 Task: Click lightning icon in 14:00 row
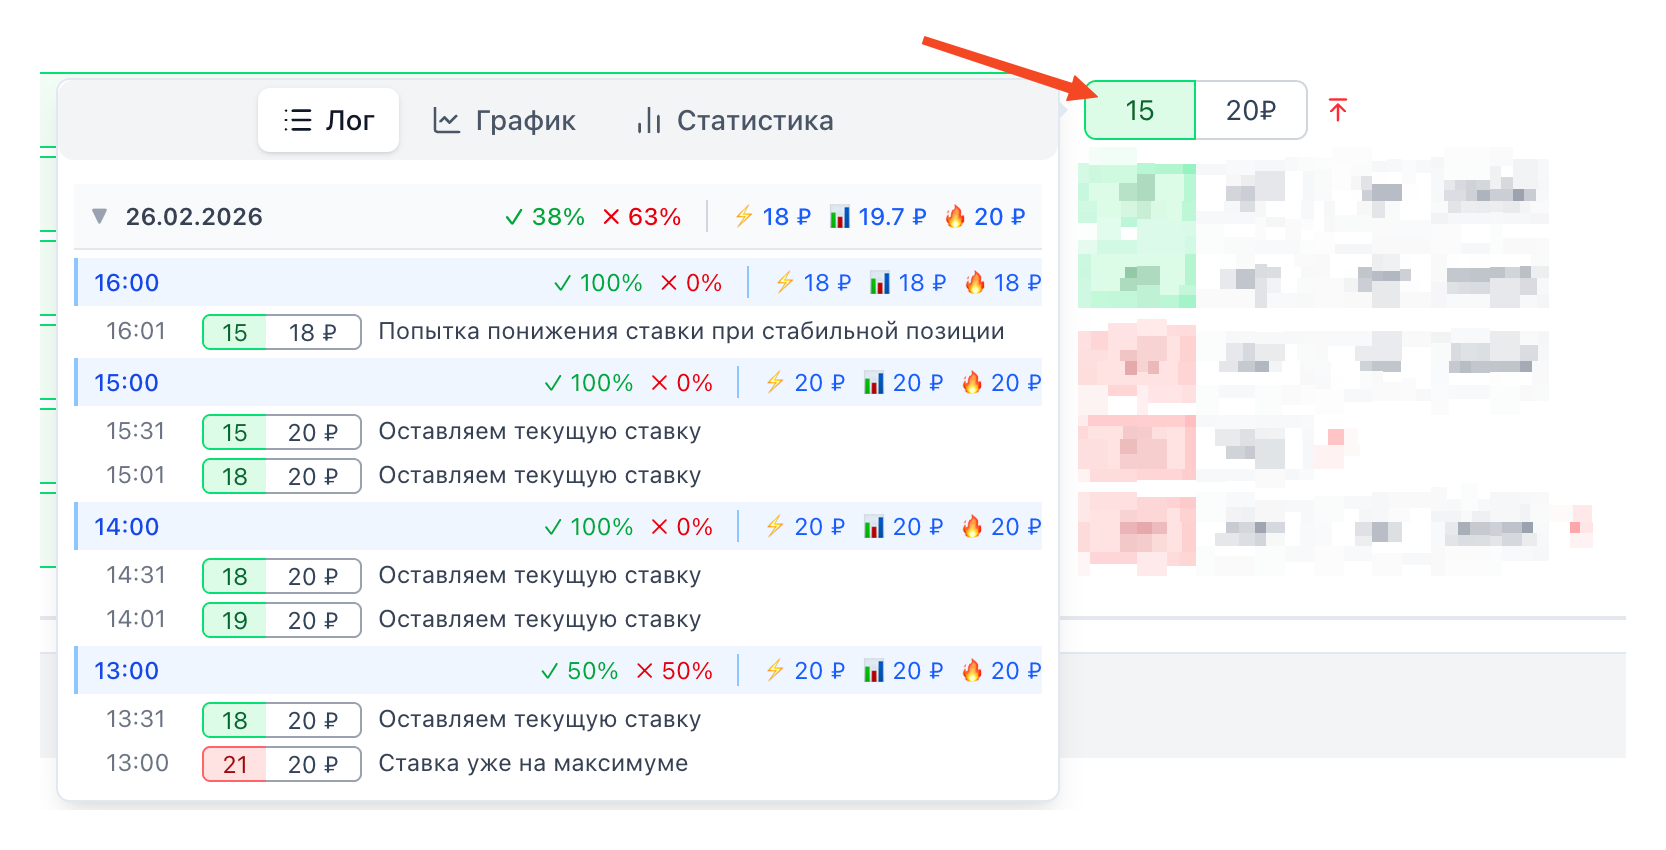tap(775, 527)
